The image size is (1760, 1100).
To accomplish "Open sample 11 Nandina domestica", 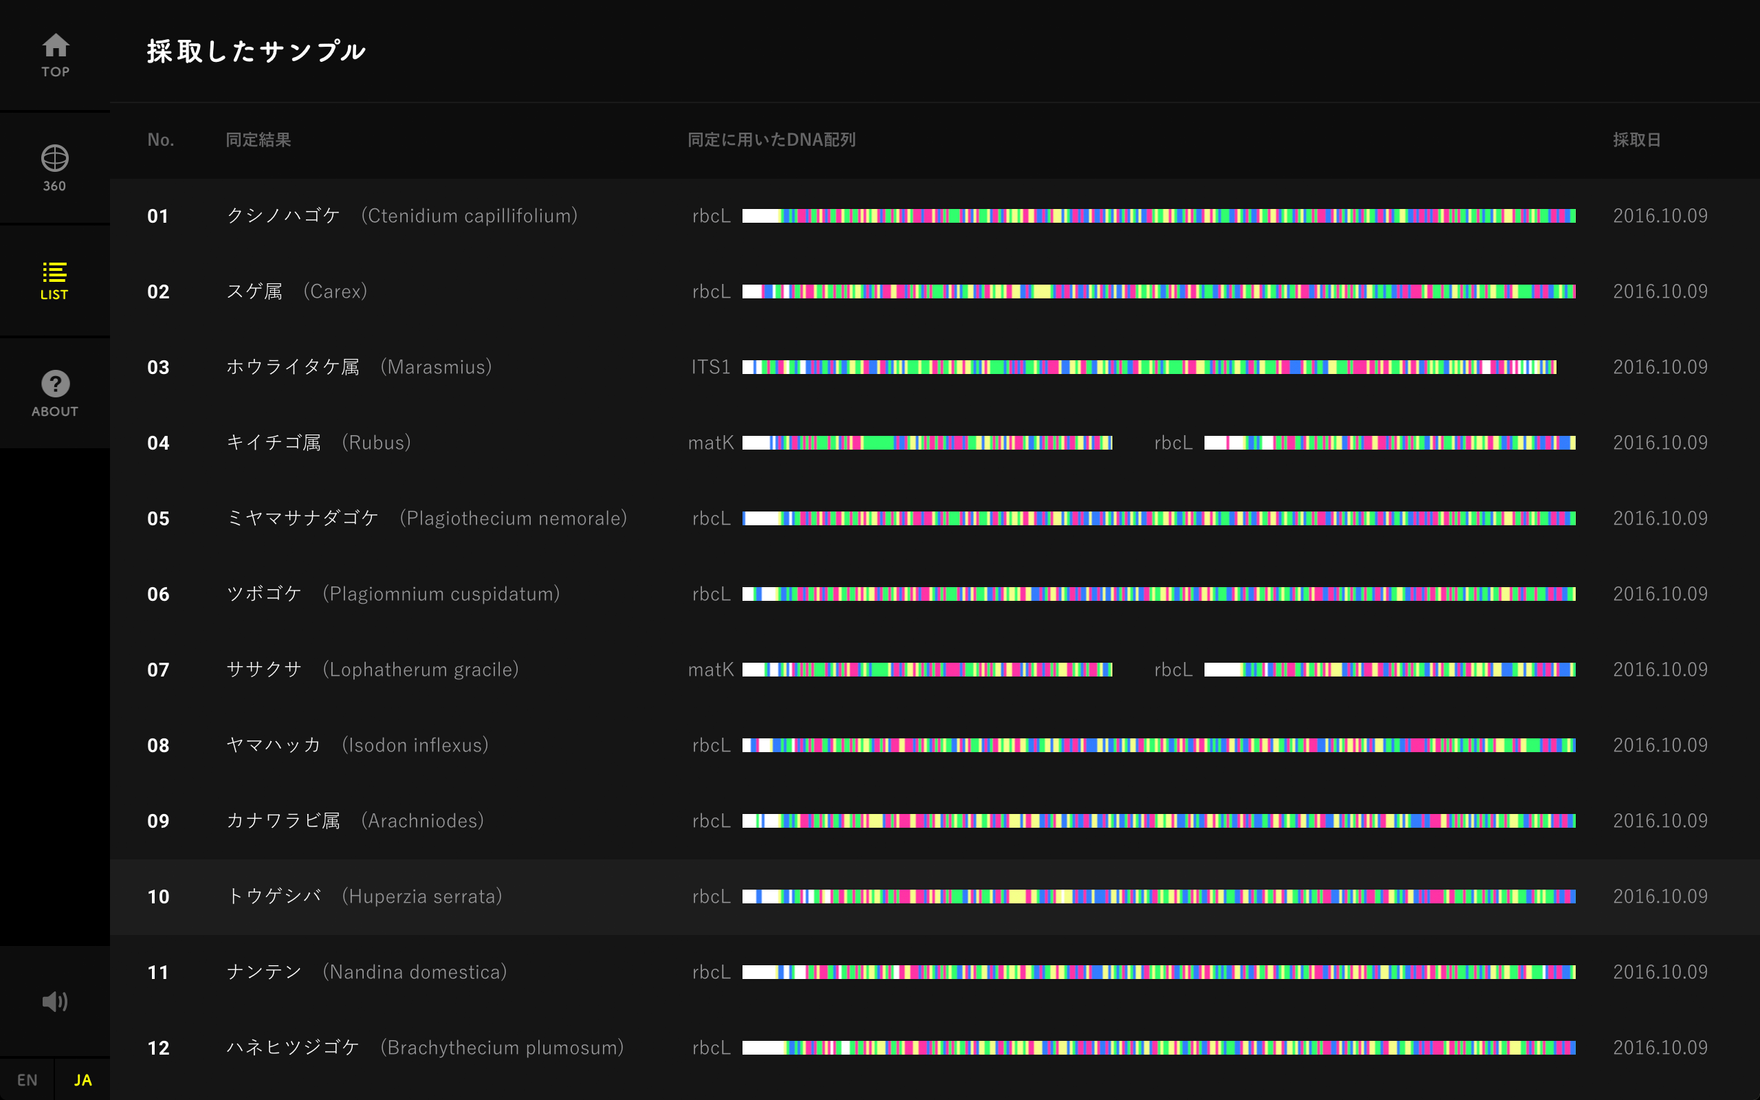I will 366,972.
